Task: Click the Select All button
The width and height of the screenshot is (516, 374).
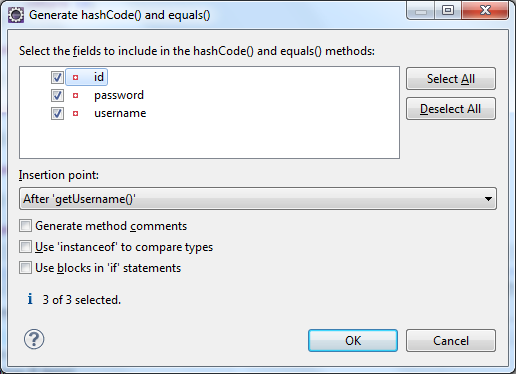Action: [451, 79]
